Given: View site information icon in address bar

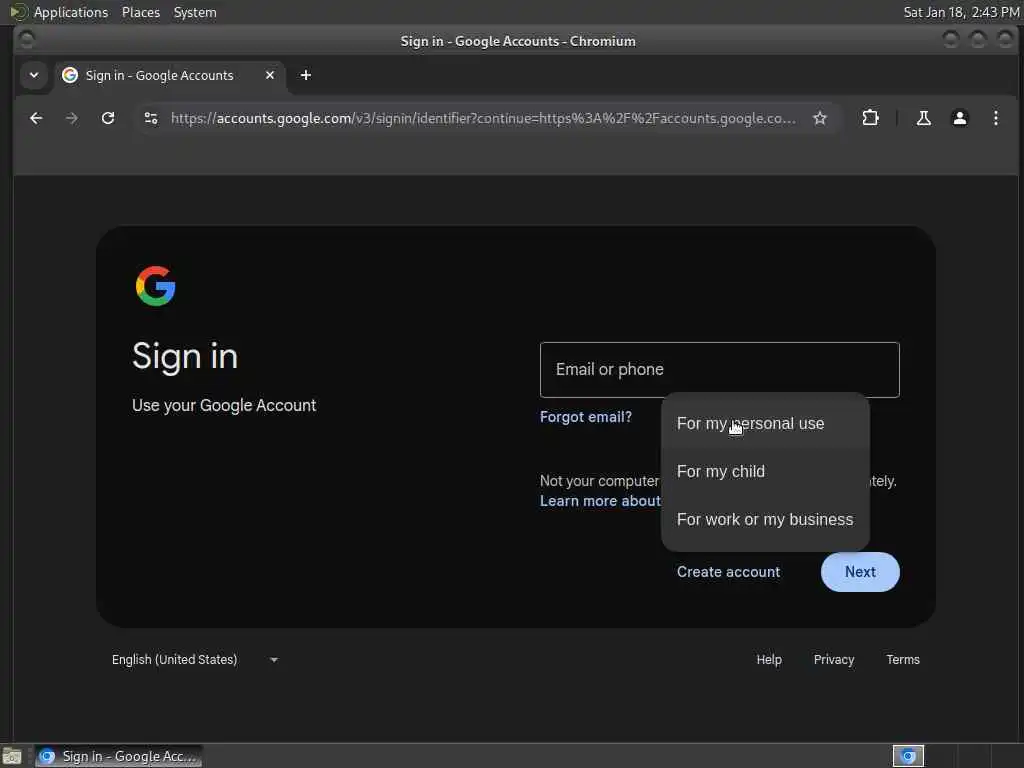Looking at the screenshot, I should (151, 118).
